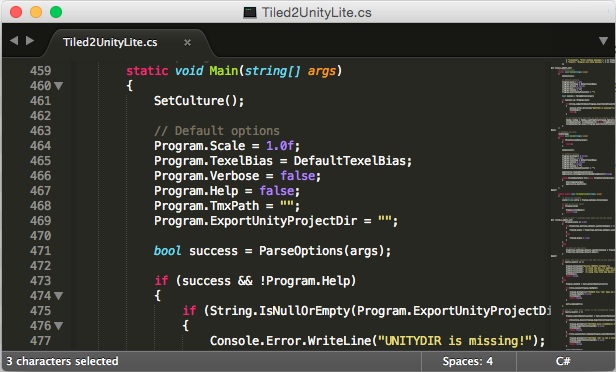Click line number 471 in the gutter
The width and height of the screenshot is (616, 372).
(x=40, y=251)
